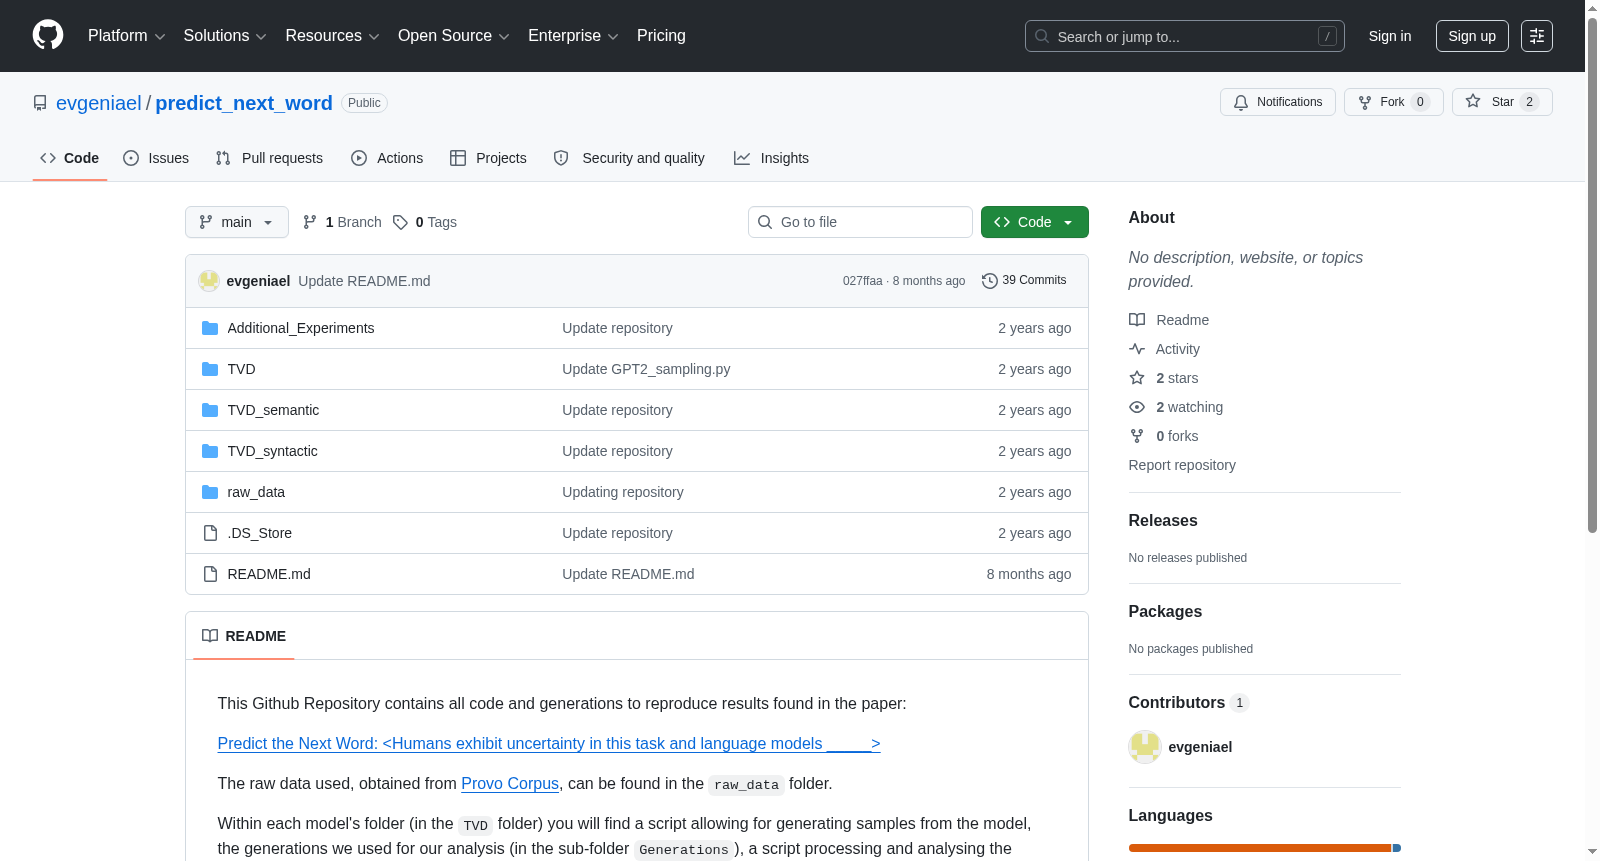Click Report repository
The image size is (1600, 861).
coord(1182,465)
